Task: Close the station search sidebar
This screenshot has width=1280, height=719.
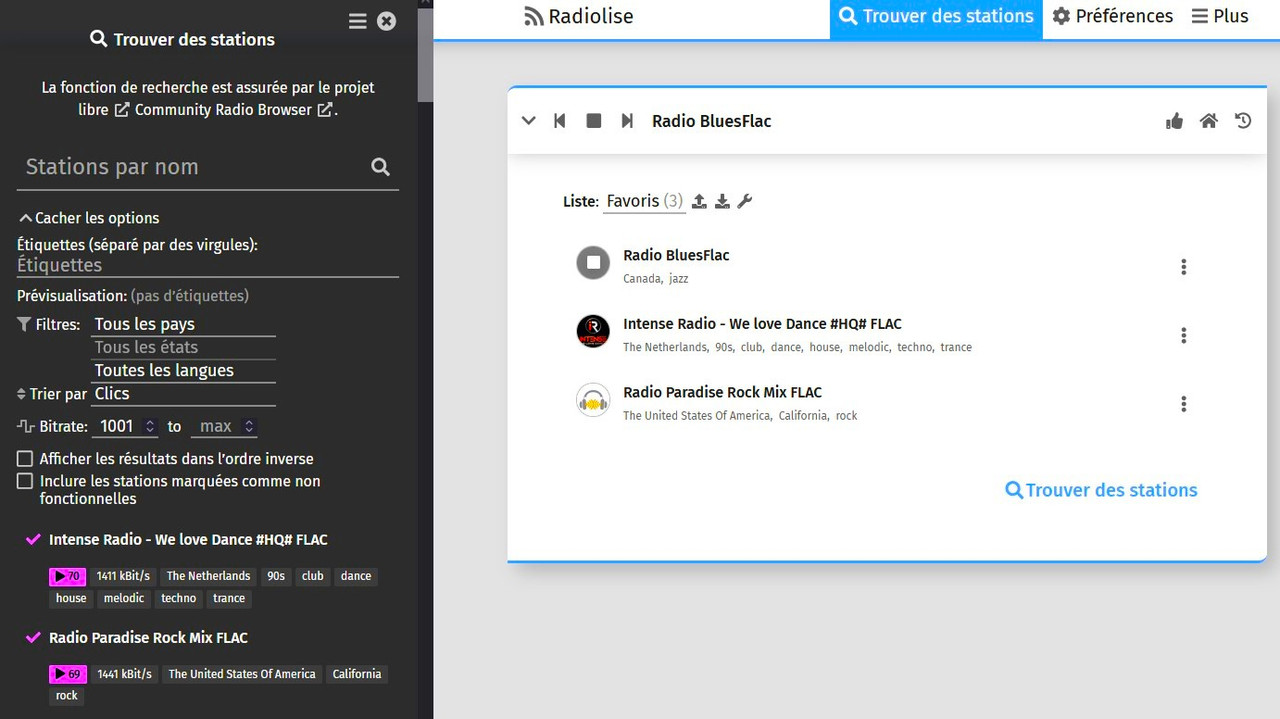Action: [x=387, y=21]
